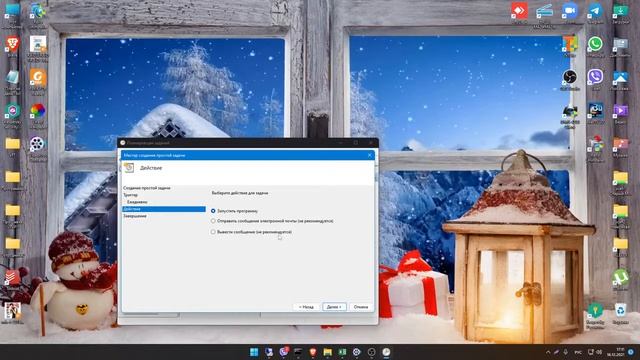
Task: Click the 'Далее' button in wizard
Action: pos(334,307)
